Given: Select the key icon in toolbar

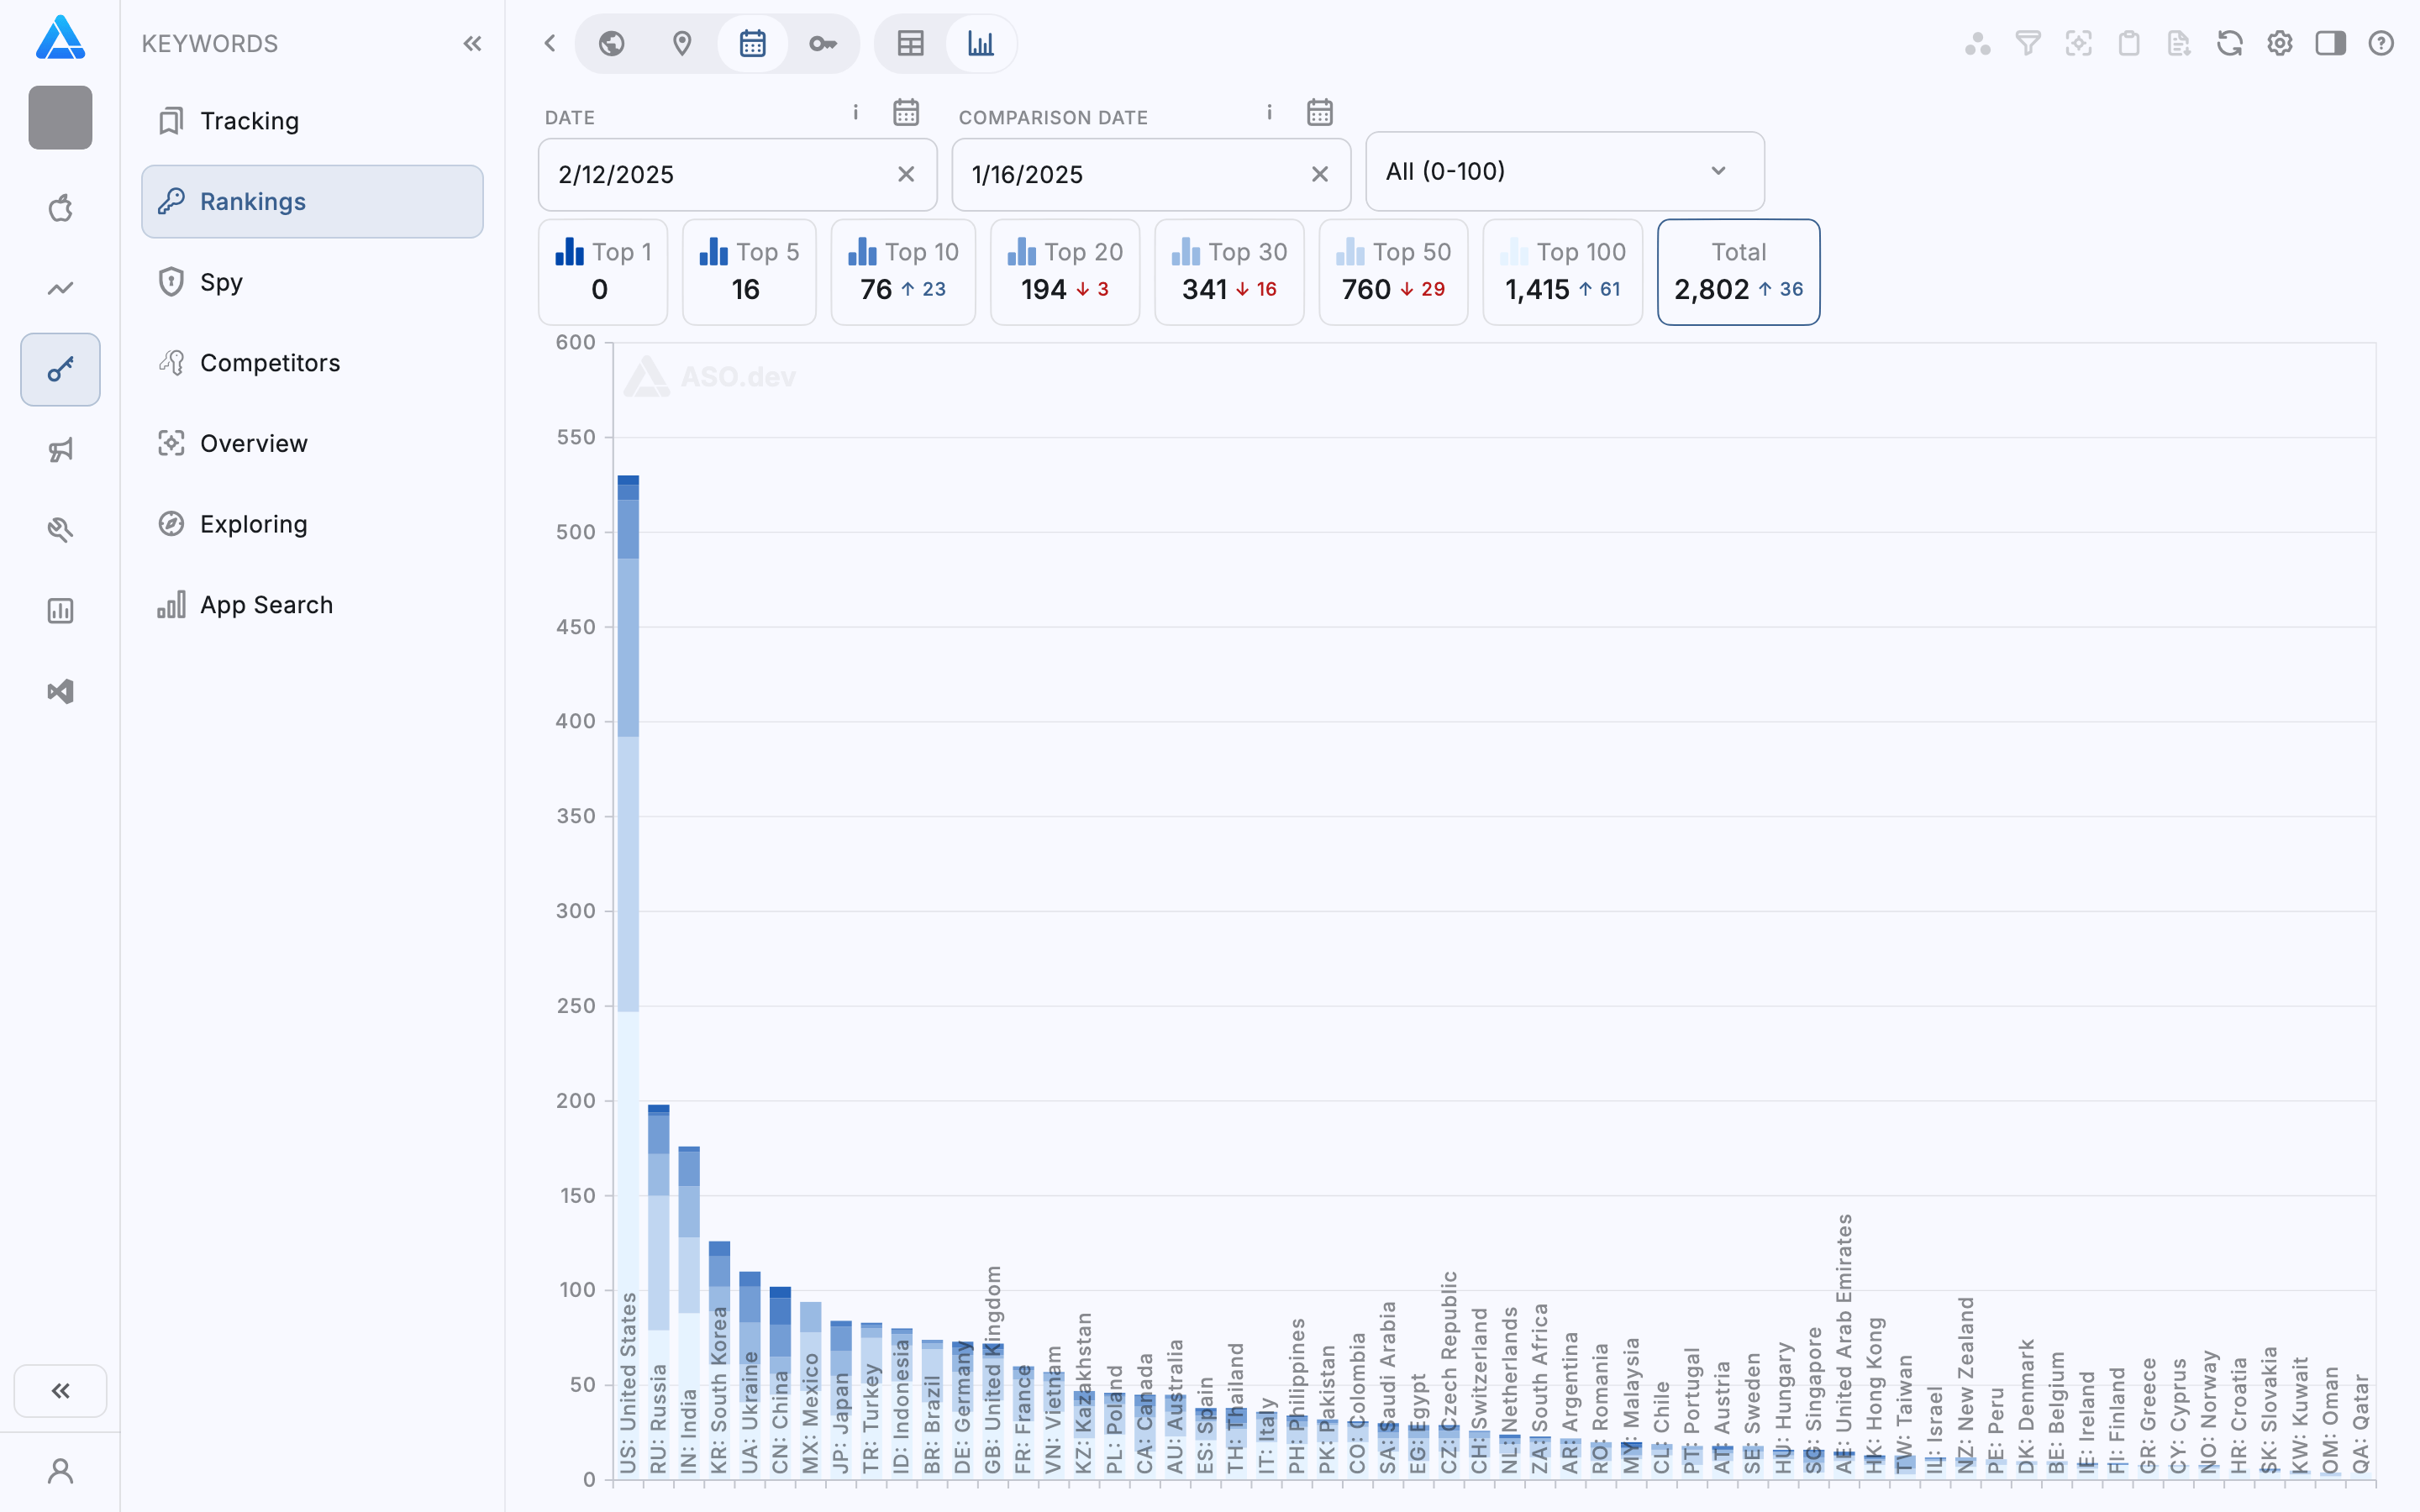Looking at the screenshot, I should pos(822,43).
